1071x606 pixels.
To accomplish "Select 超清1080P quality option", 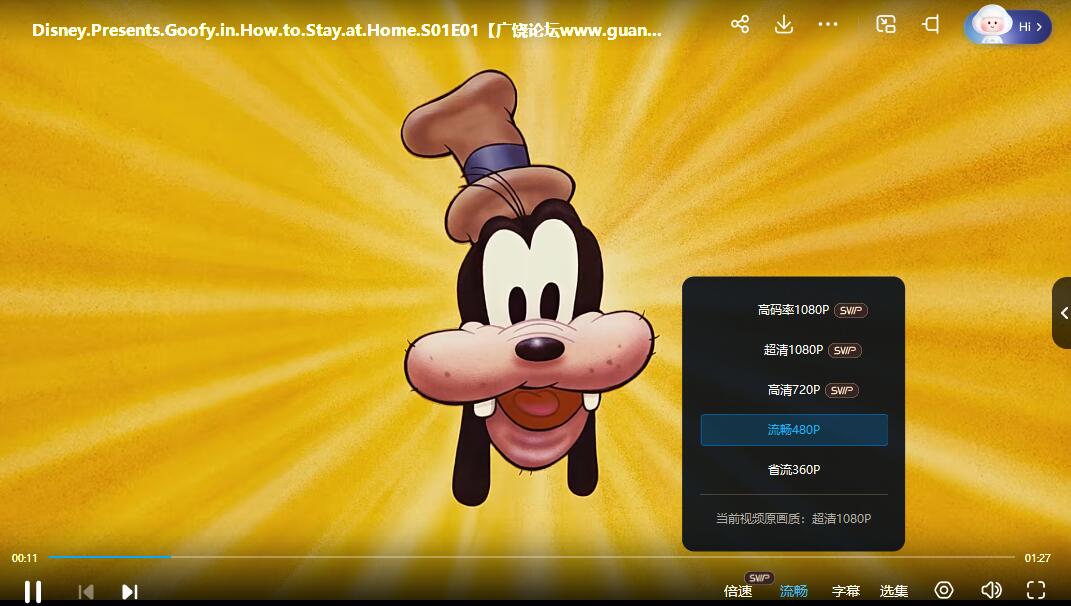I will (794, 350).
